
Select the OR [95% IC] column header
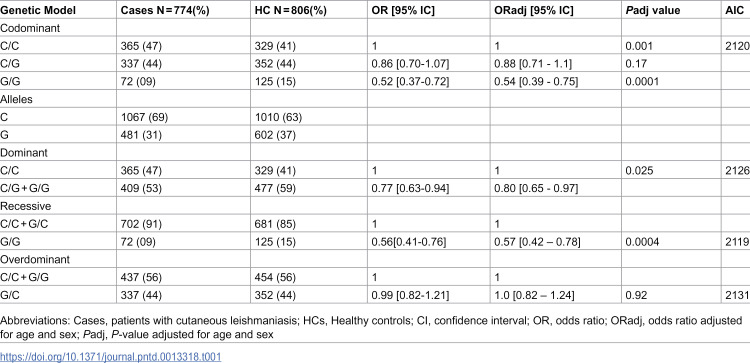(402, 10)
